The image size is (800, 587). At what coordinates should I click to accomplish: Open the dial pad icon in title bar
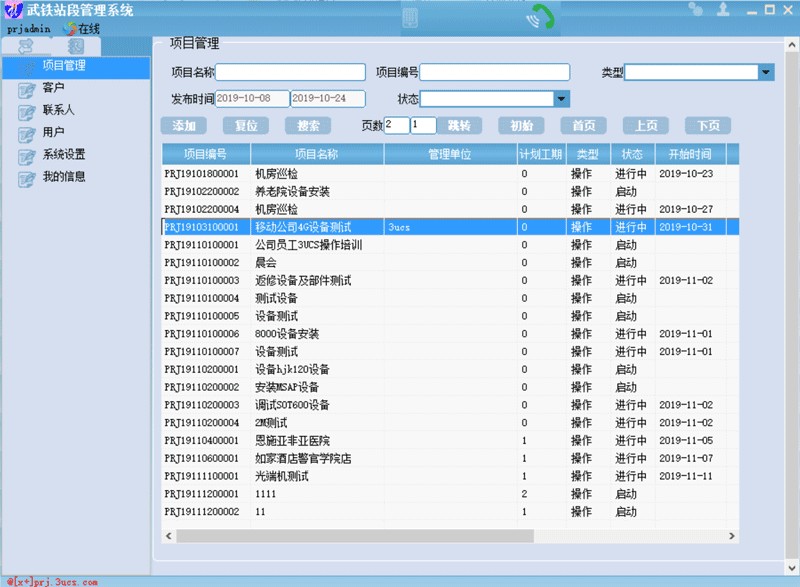tap(410, 18)
